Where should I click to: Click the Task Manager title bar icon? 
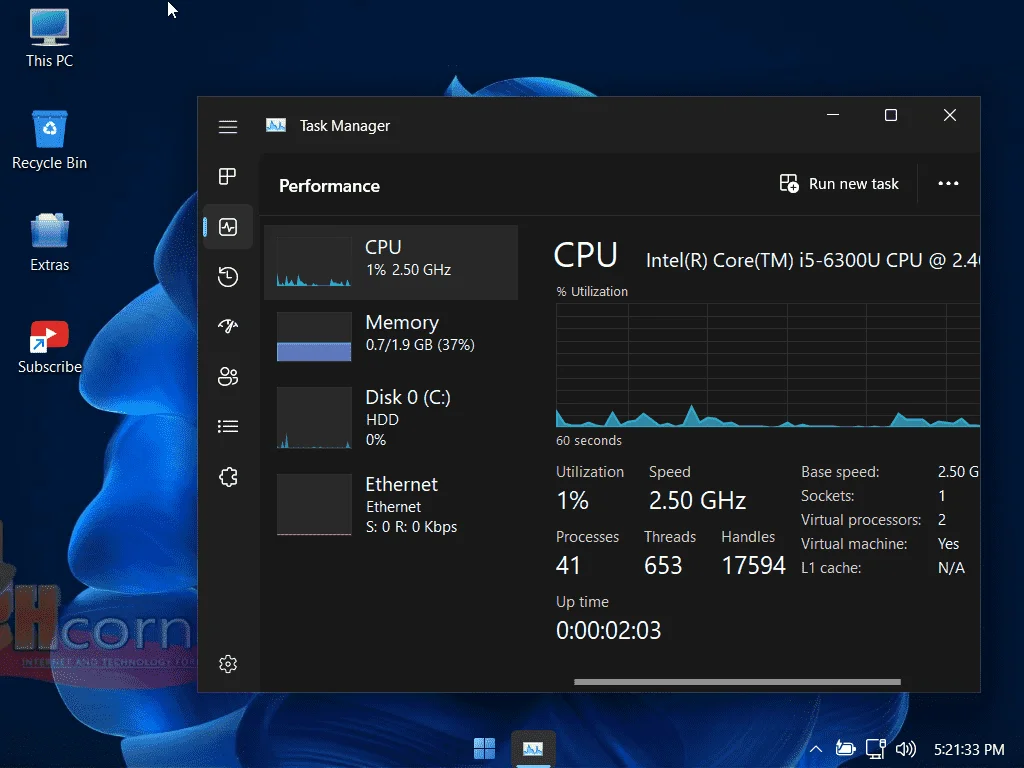pos(276,125)
